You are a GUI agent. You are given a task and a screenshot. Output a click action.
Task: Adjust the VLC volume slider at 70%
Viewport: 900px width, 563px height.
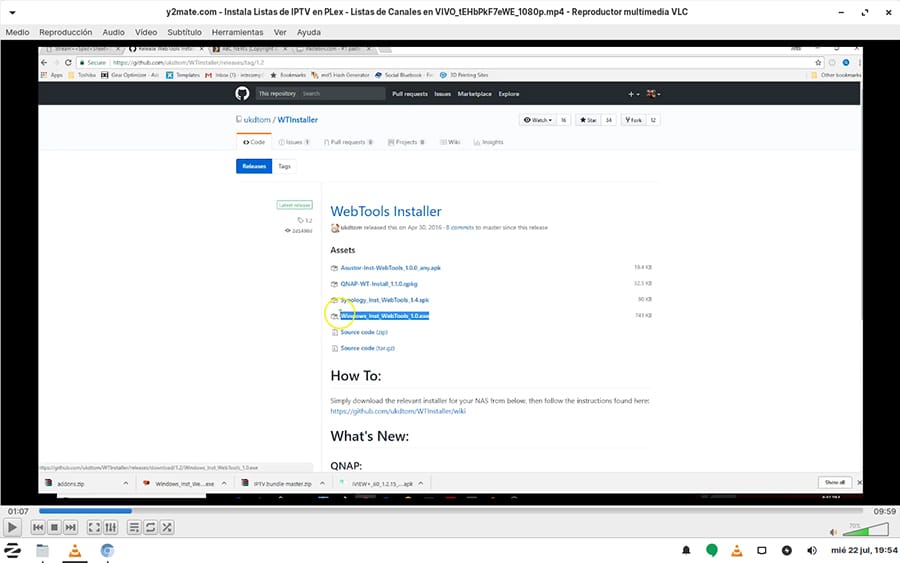(866, 529)
